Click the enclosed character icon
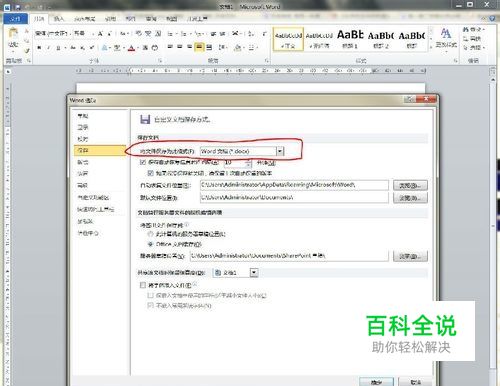The width and height of the screenshot is (500, 386). (155, 48)
